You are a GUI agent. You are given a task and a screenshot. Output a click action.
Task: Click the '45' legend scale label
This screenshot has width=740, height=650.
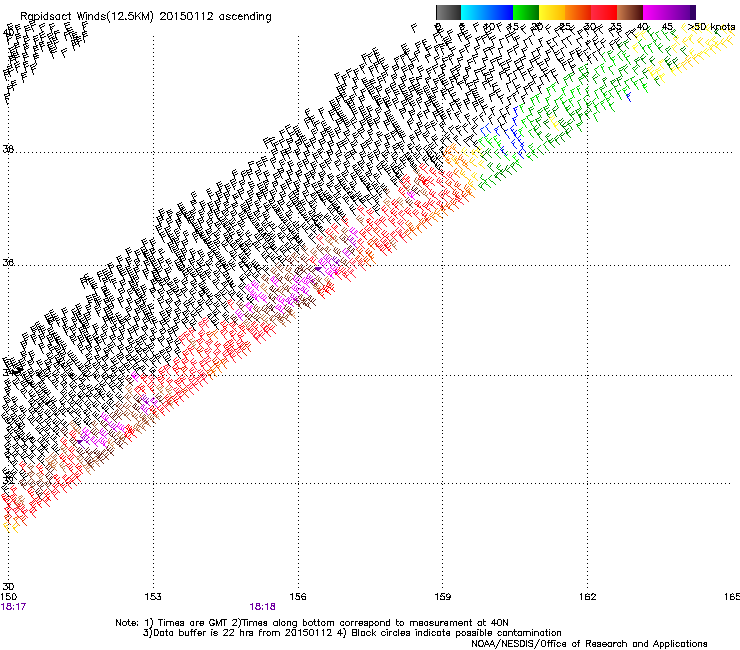click(x=667, y=27)
